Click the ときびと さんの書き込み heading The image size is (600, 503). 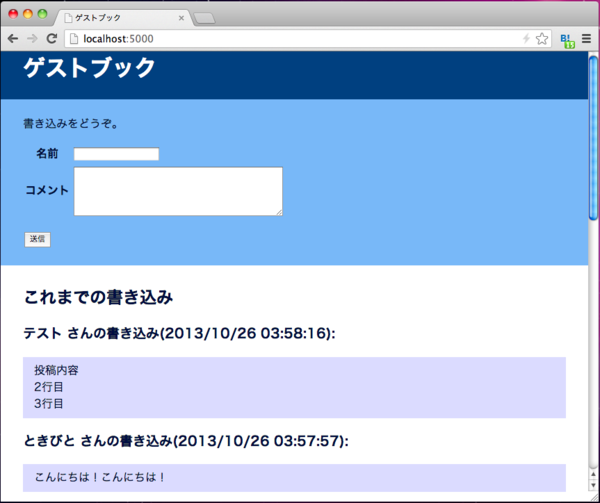pos(186,441)
